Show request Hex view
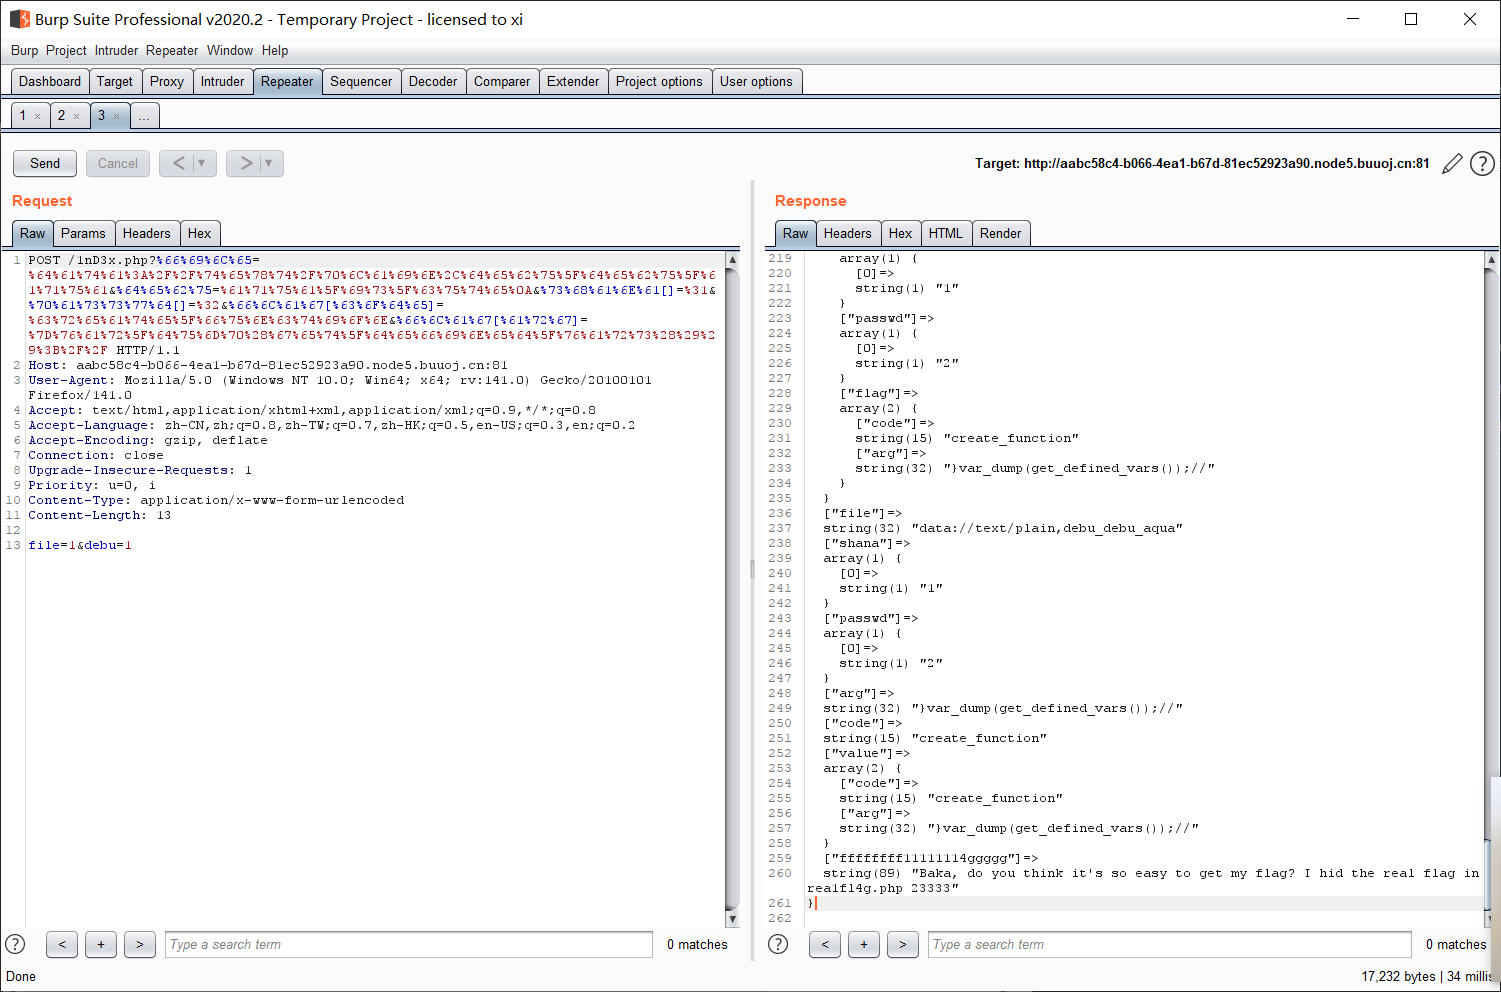 click(x=199, y=234)
